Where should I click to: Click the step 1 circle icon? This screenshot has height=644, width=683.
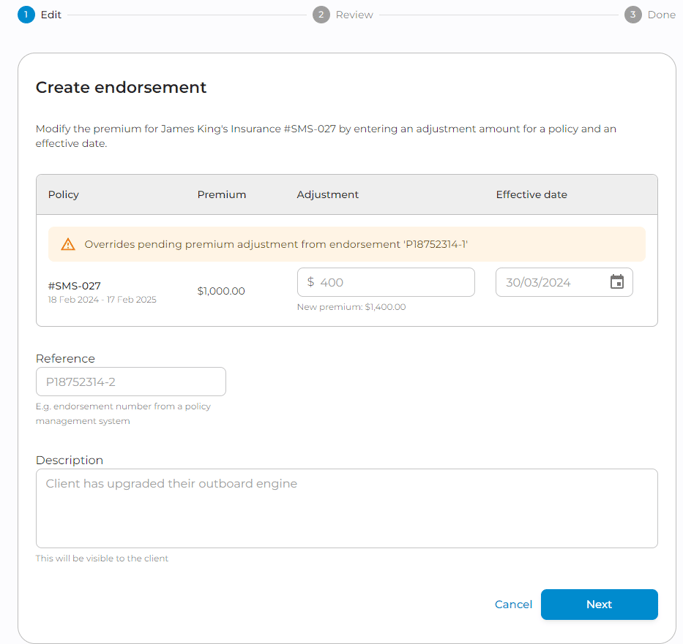click(x=26, y=15)
